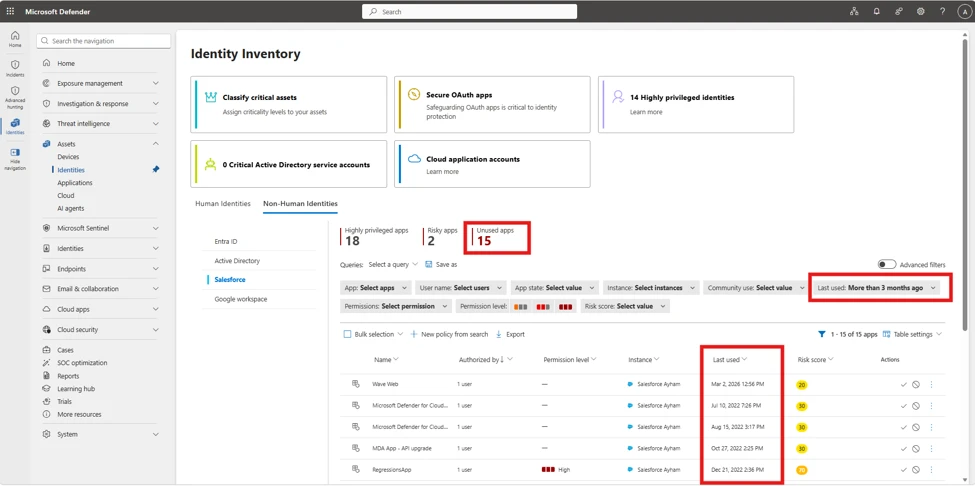This screenshot has height=486, width=975.
Task: Click Learn more on Cloud application accounts
Action: 443,172
